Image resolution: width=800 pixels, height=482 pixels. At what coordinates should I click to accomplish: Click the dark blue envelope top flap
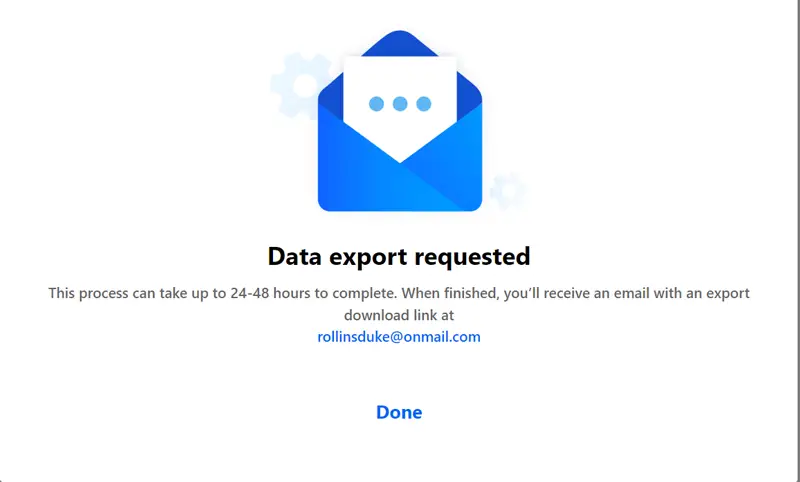(x=399, y=43)
